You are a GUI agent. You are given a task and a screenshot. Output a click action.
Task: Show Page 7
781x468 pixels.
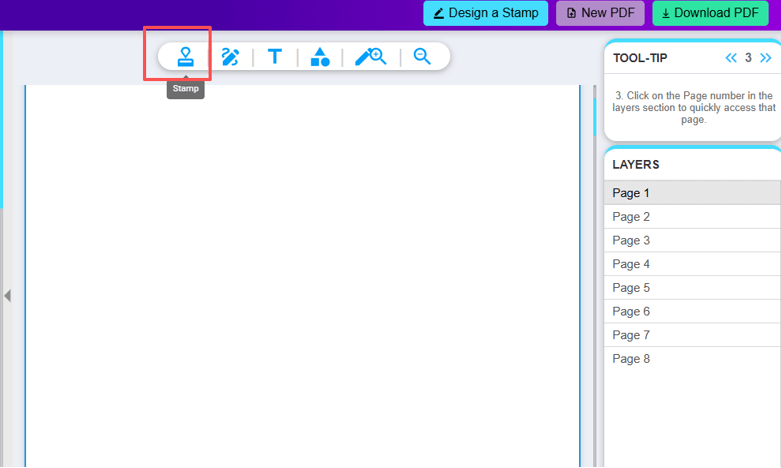pyautogui.click(x=692, y=335)
